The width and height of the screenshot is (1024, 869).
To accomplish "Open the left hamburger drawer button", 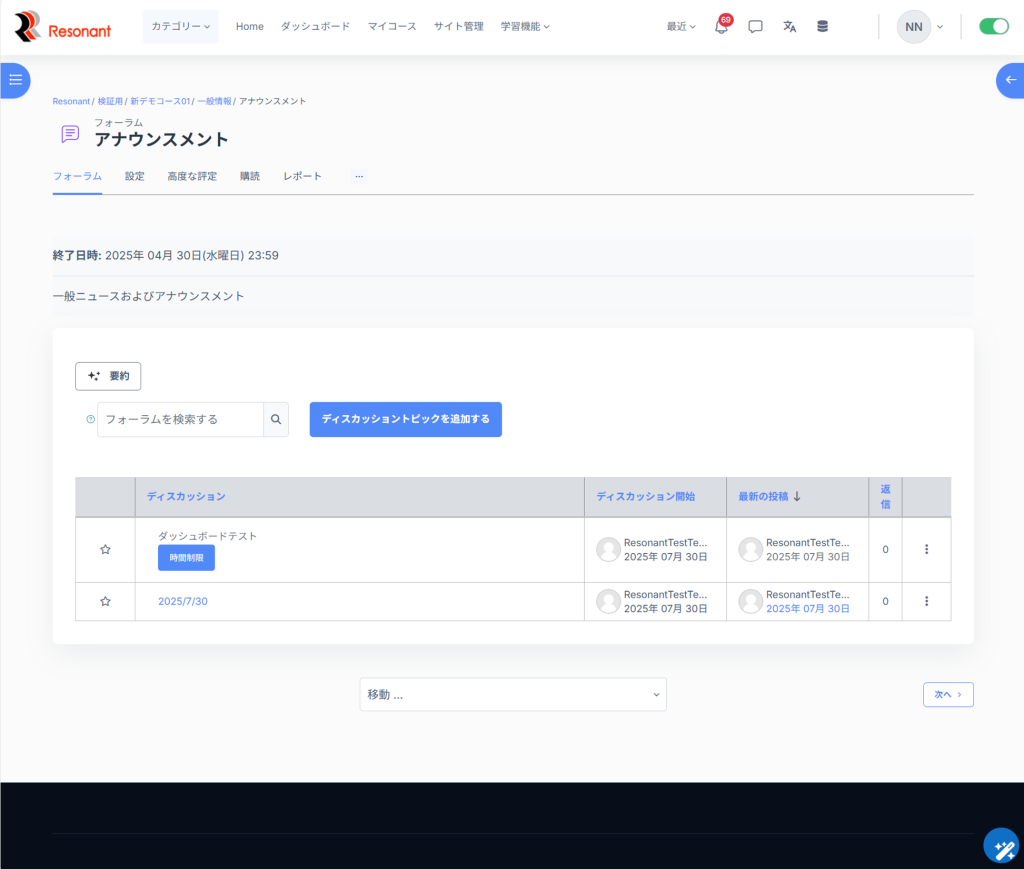I will [x=15, y=80].
